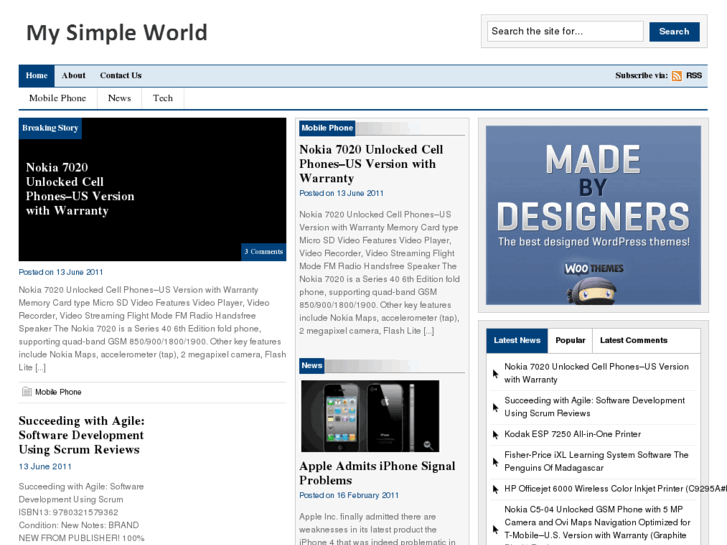
Task: Click the Made By Designers WooThemes banner
Action: click(x=593, y=215)
